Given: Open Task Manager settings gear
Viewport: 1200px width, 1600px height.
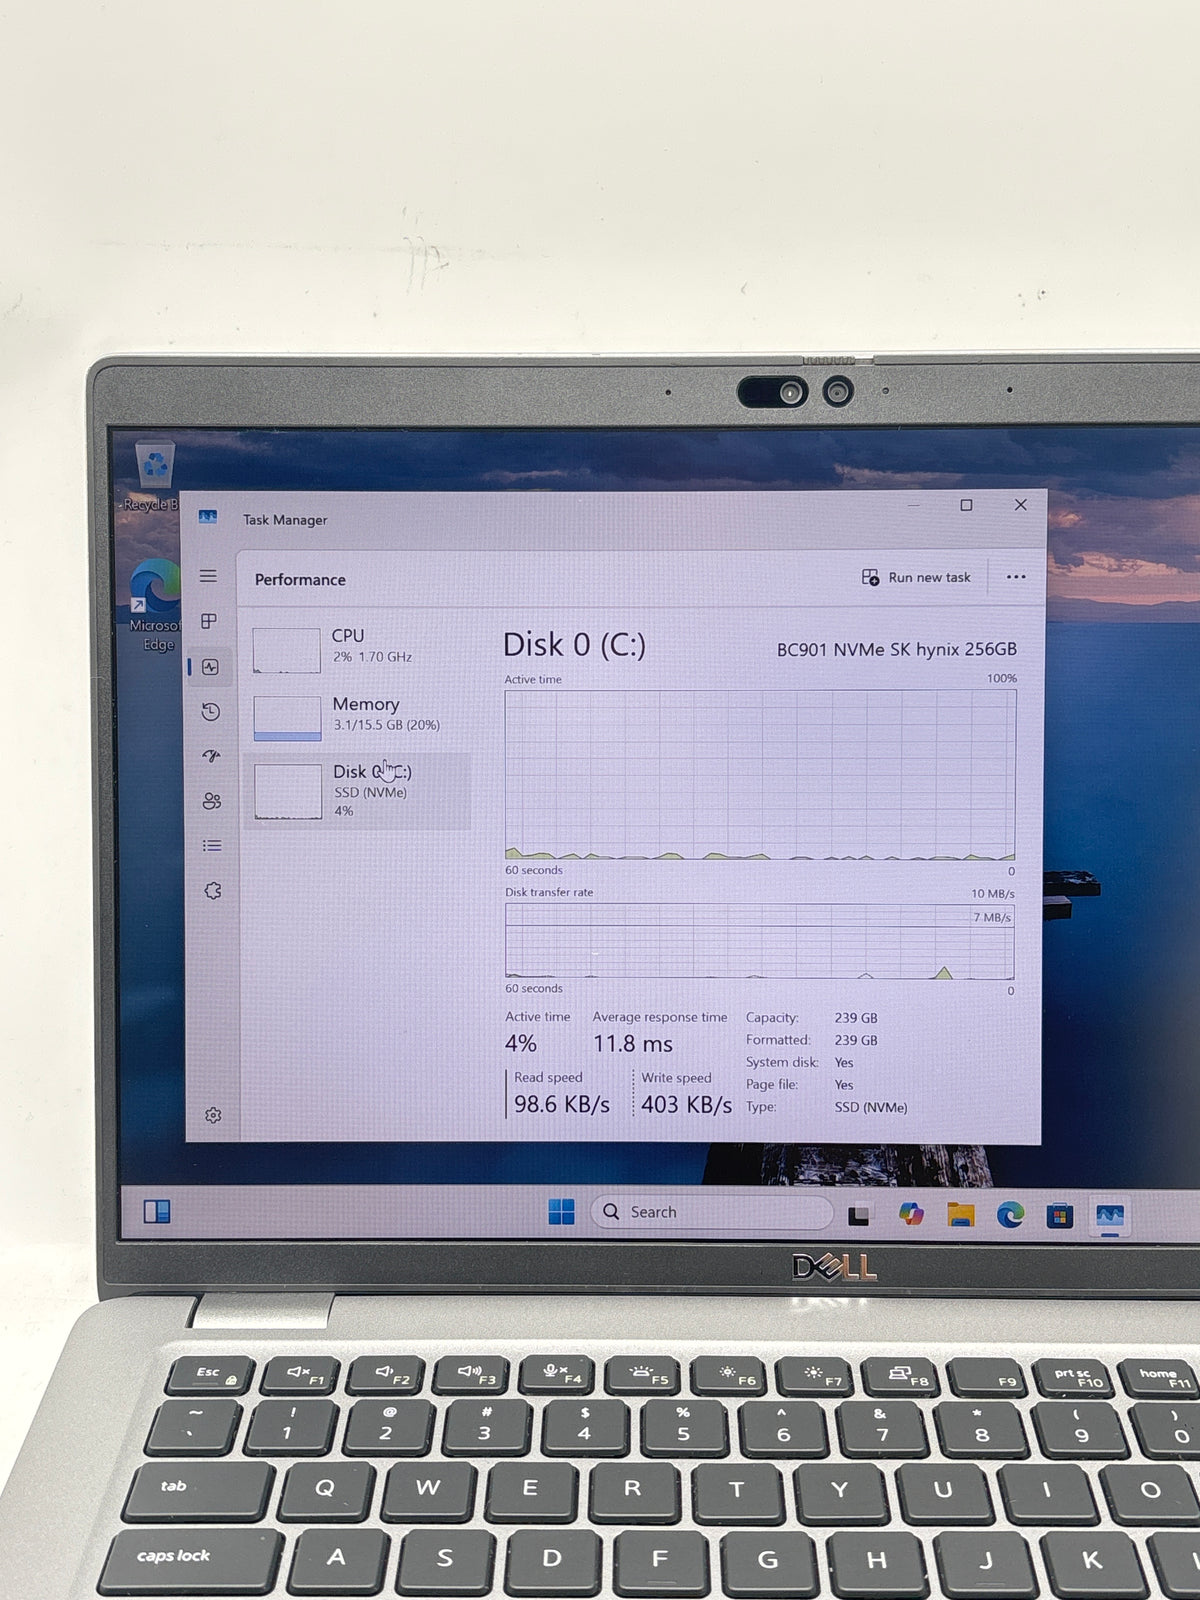Looking at the screenshot, I should 213,1115.
